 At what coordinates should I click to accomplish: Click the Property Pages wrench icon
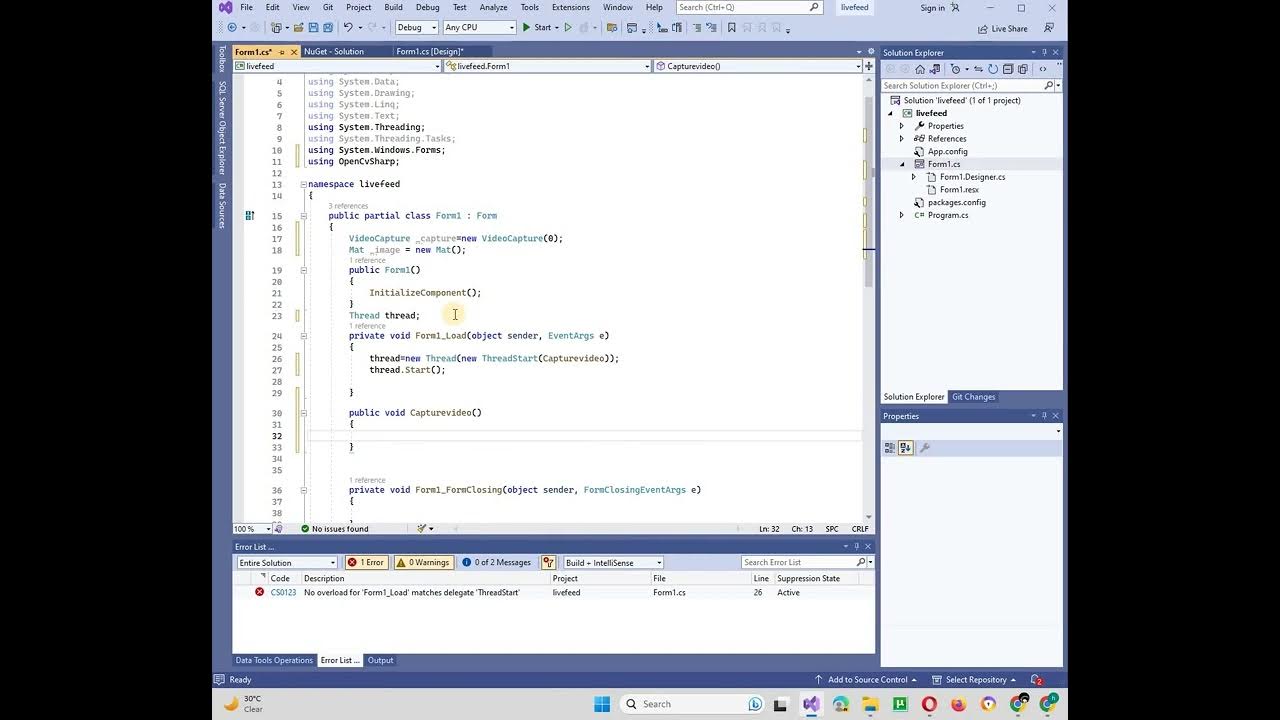925,448
